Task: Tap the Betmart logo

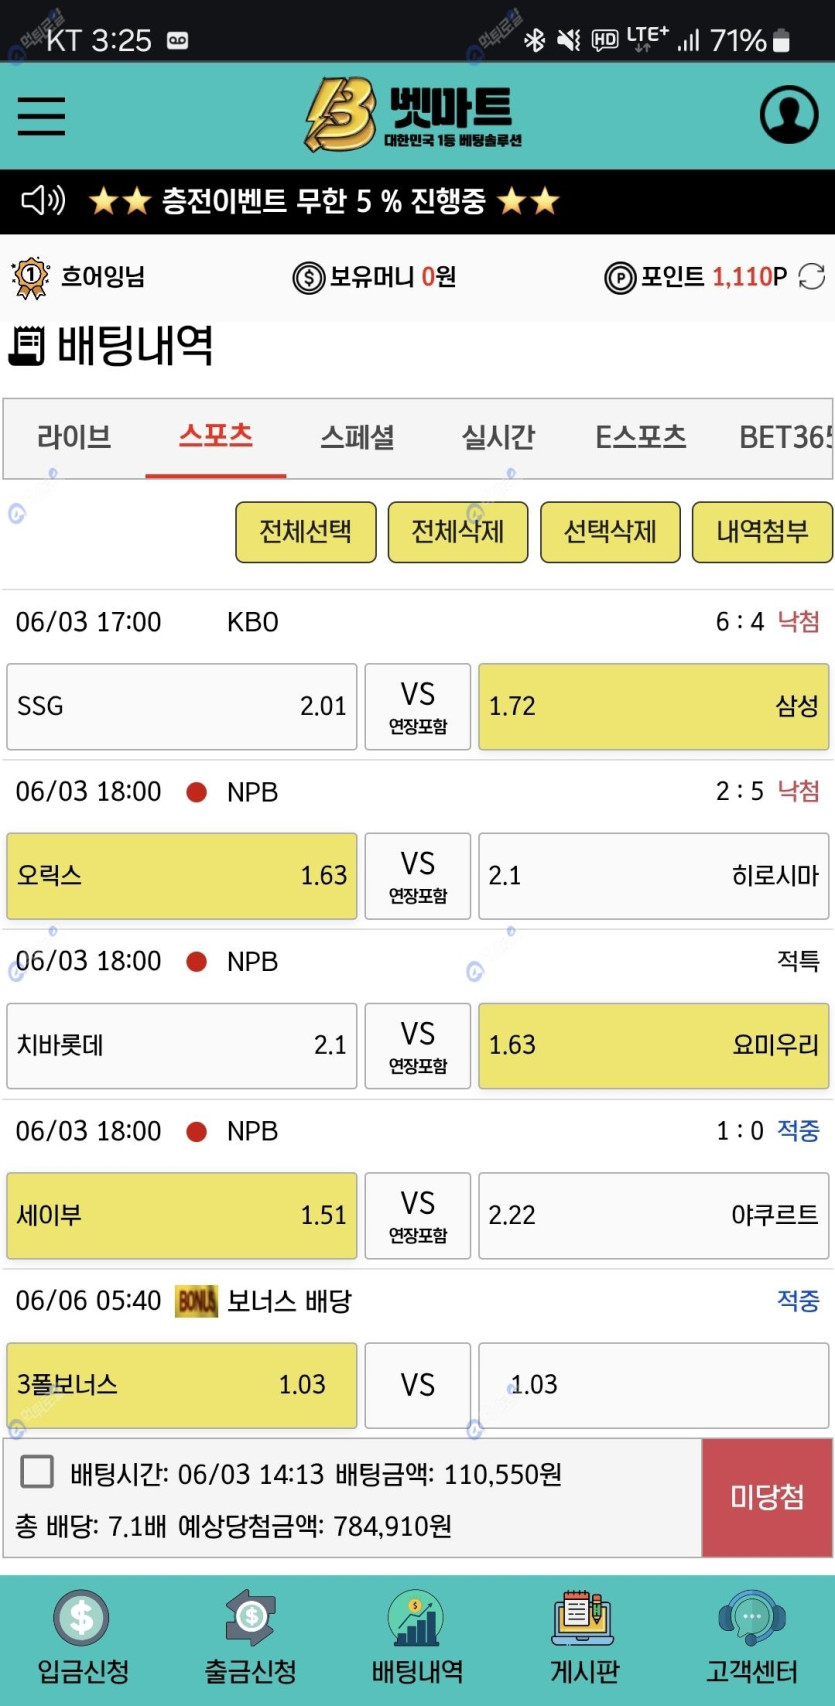Action: coord(414,115)
